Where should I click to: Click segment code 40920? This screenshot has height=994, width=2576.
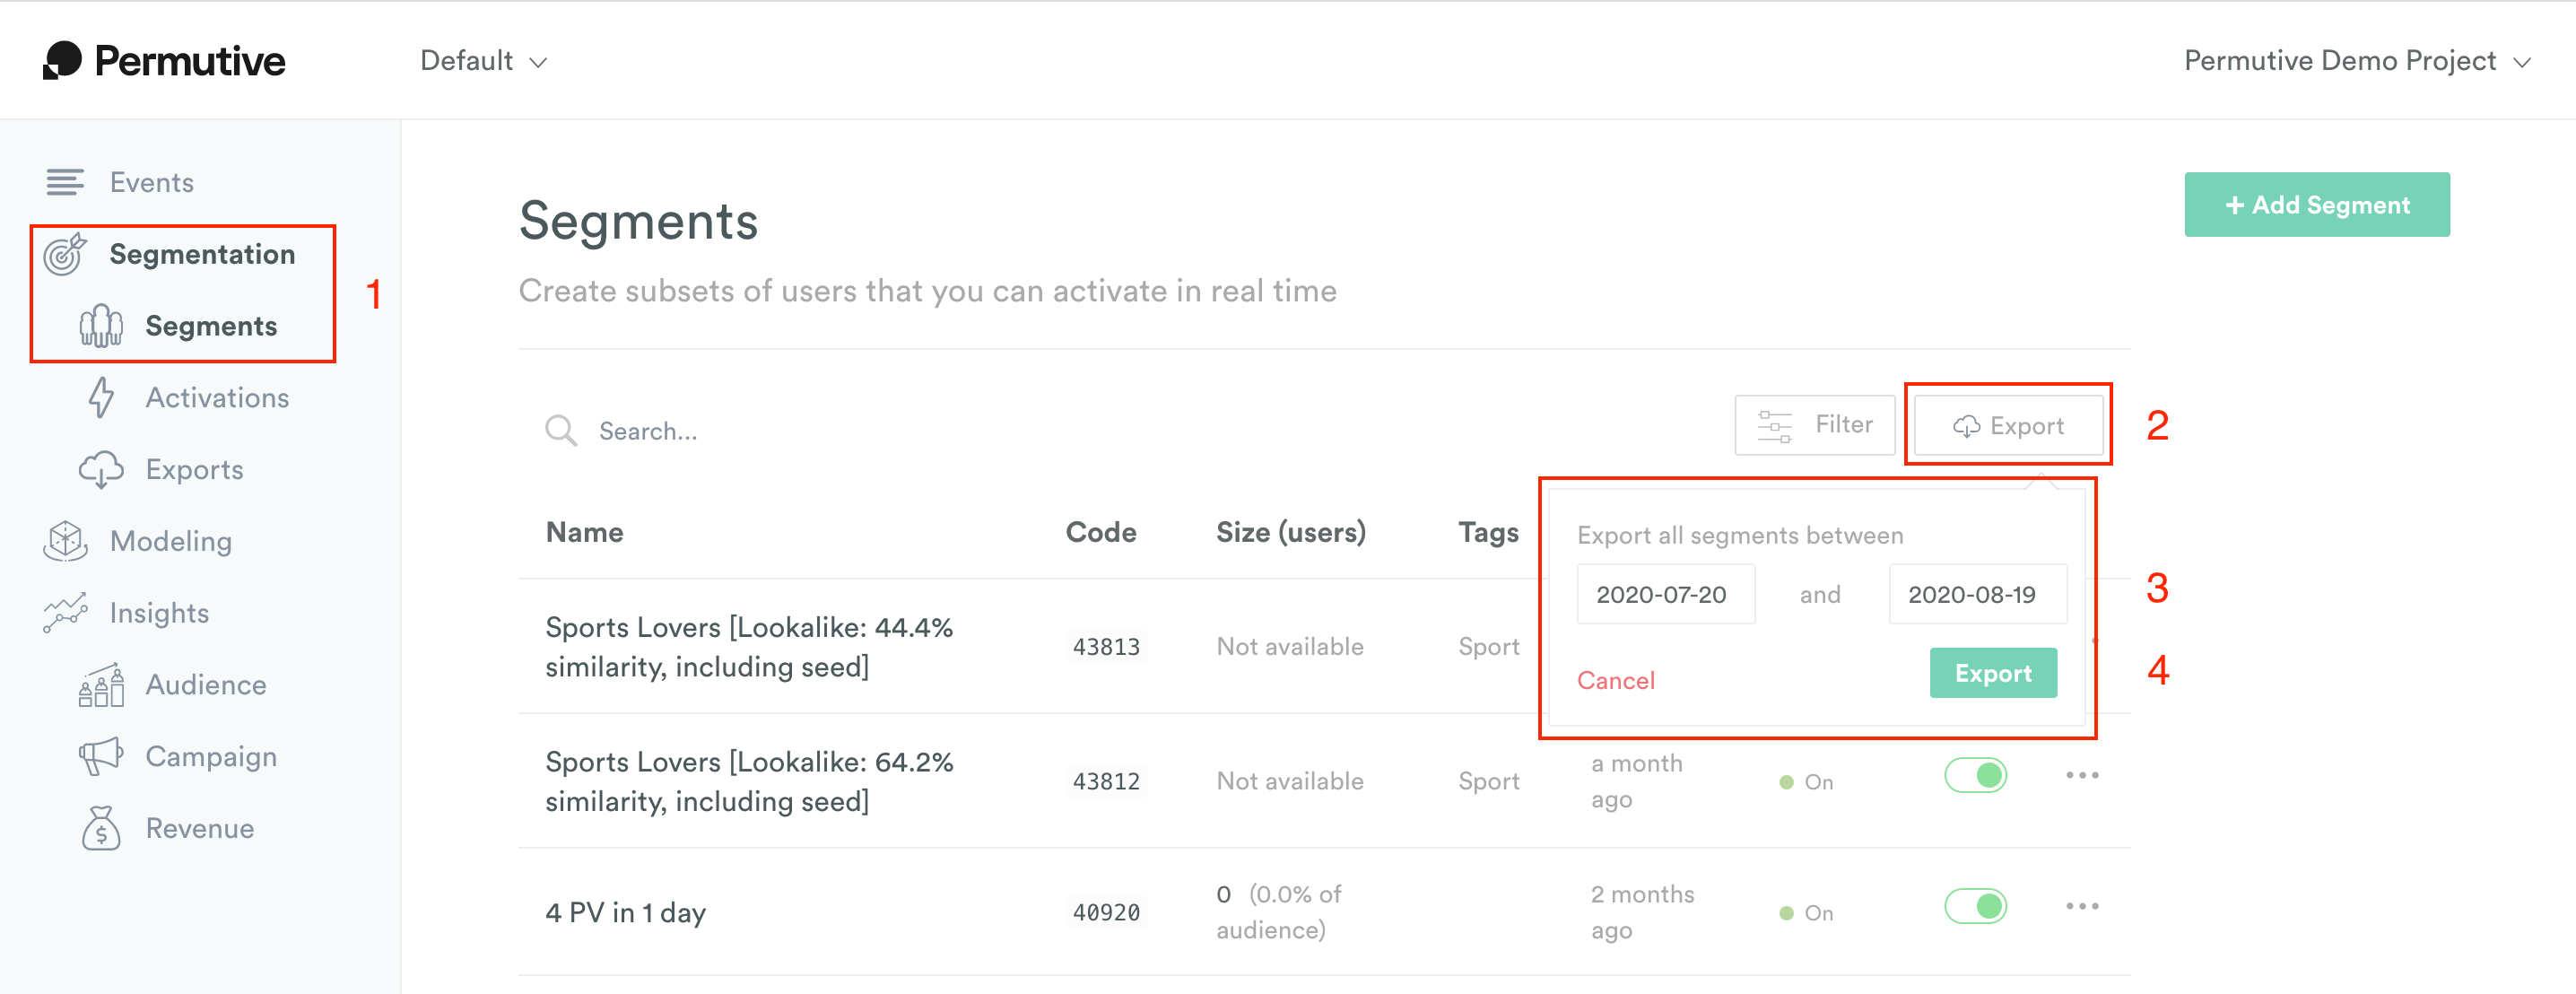point(1106,913)
